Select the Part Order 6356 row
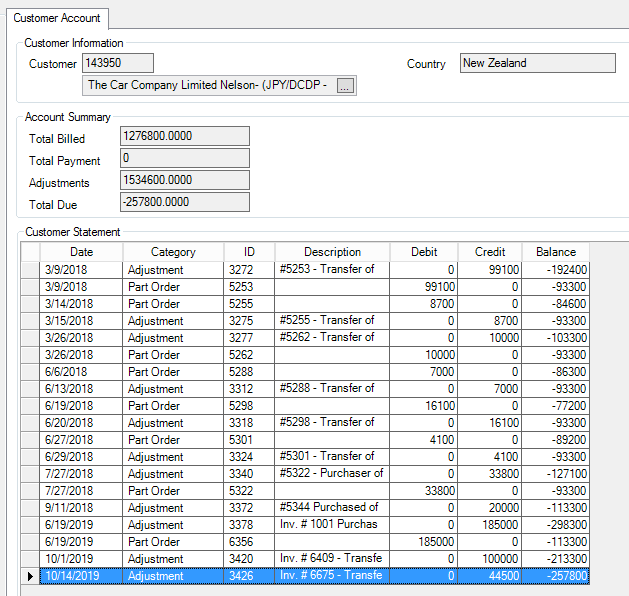This screenshot has height=596, width=629. point(314,542)
